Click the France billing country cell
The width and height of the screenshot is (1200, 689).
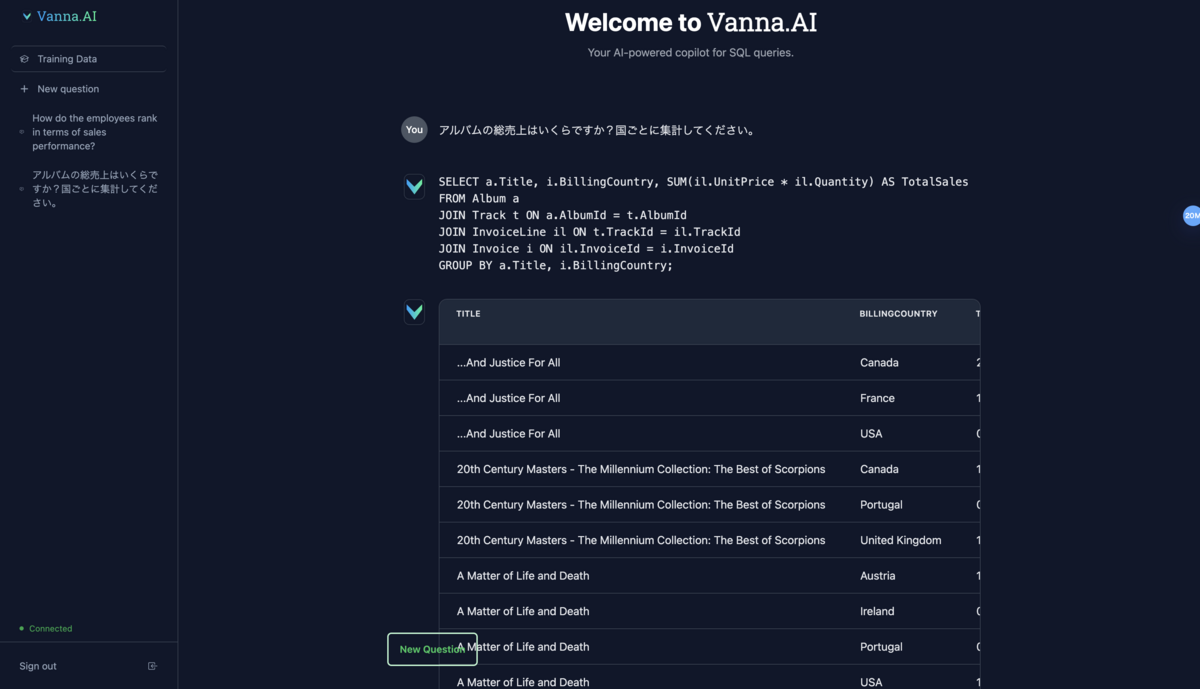point(877,398)
